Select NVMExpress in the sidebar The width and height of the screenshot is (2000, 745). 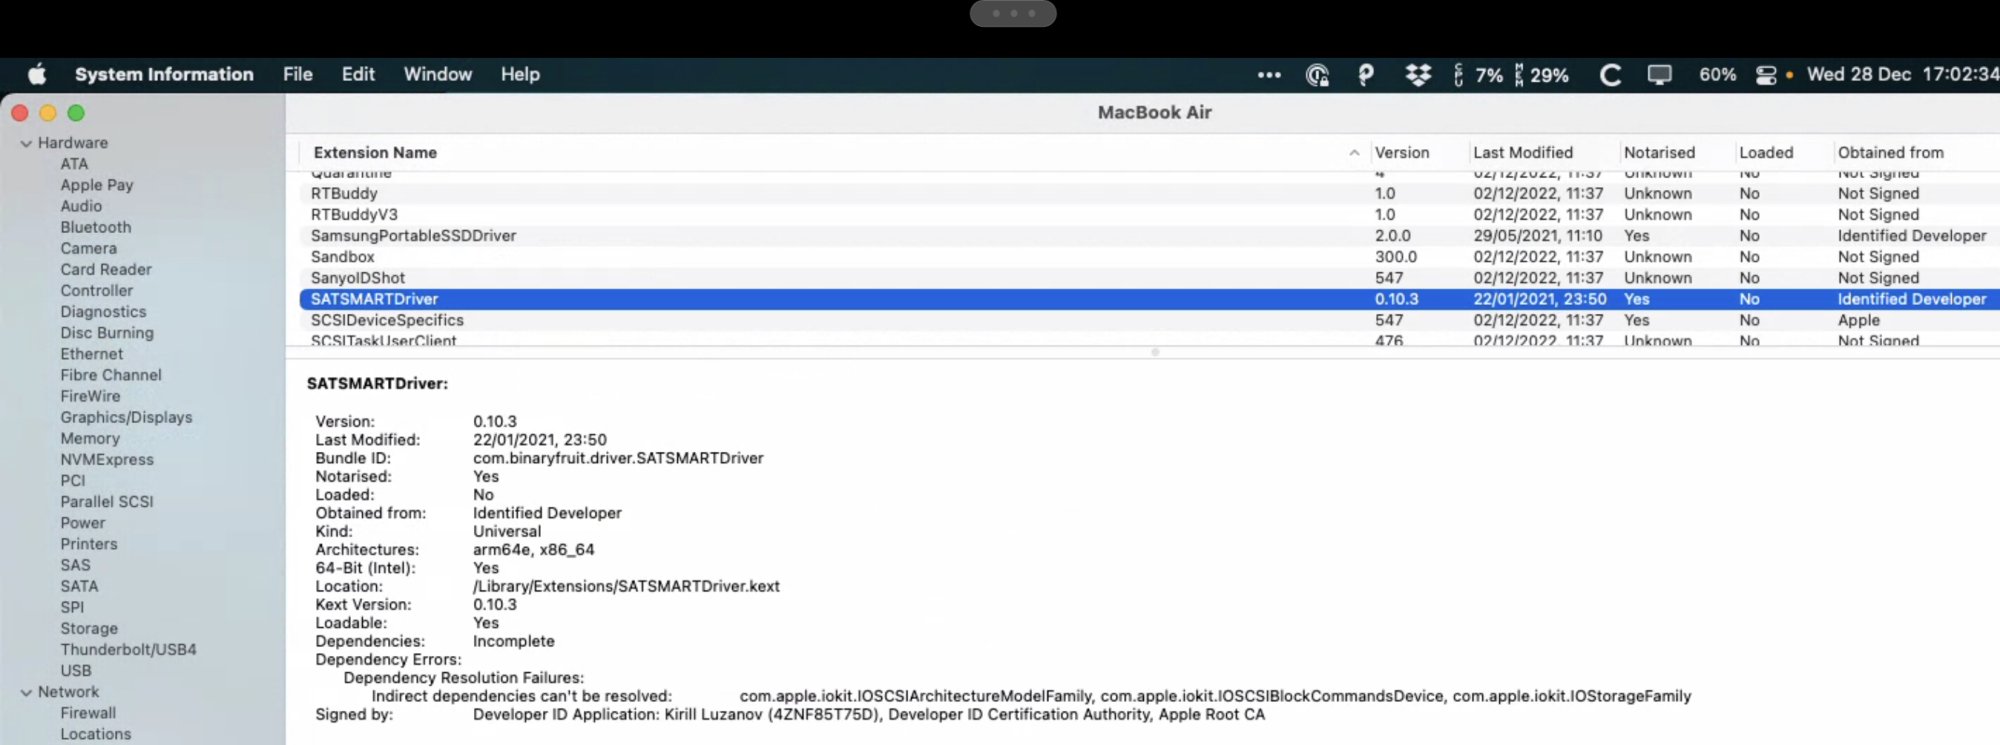point(107,459)
